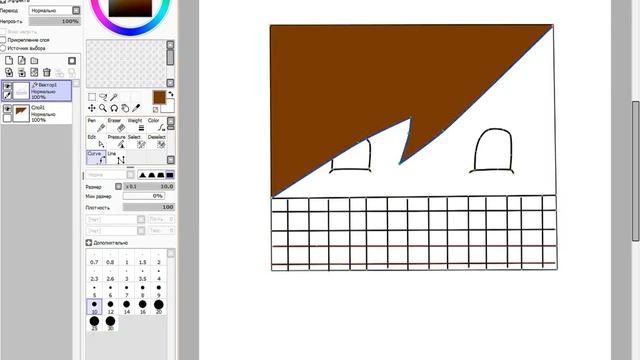
Task: Choose the Curve tool
Action: pos(96,158)
